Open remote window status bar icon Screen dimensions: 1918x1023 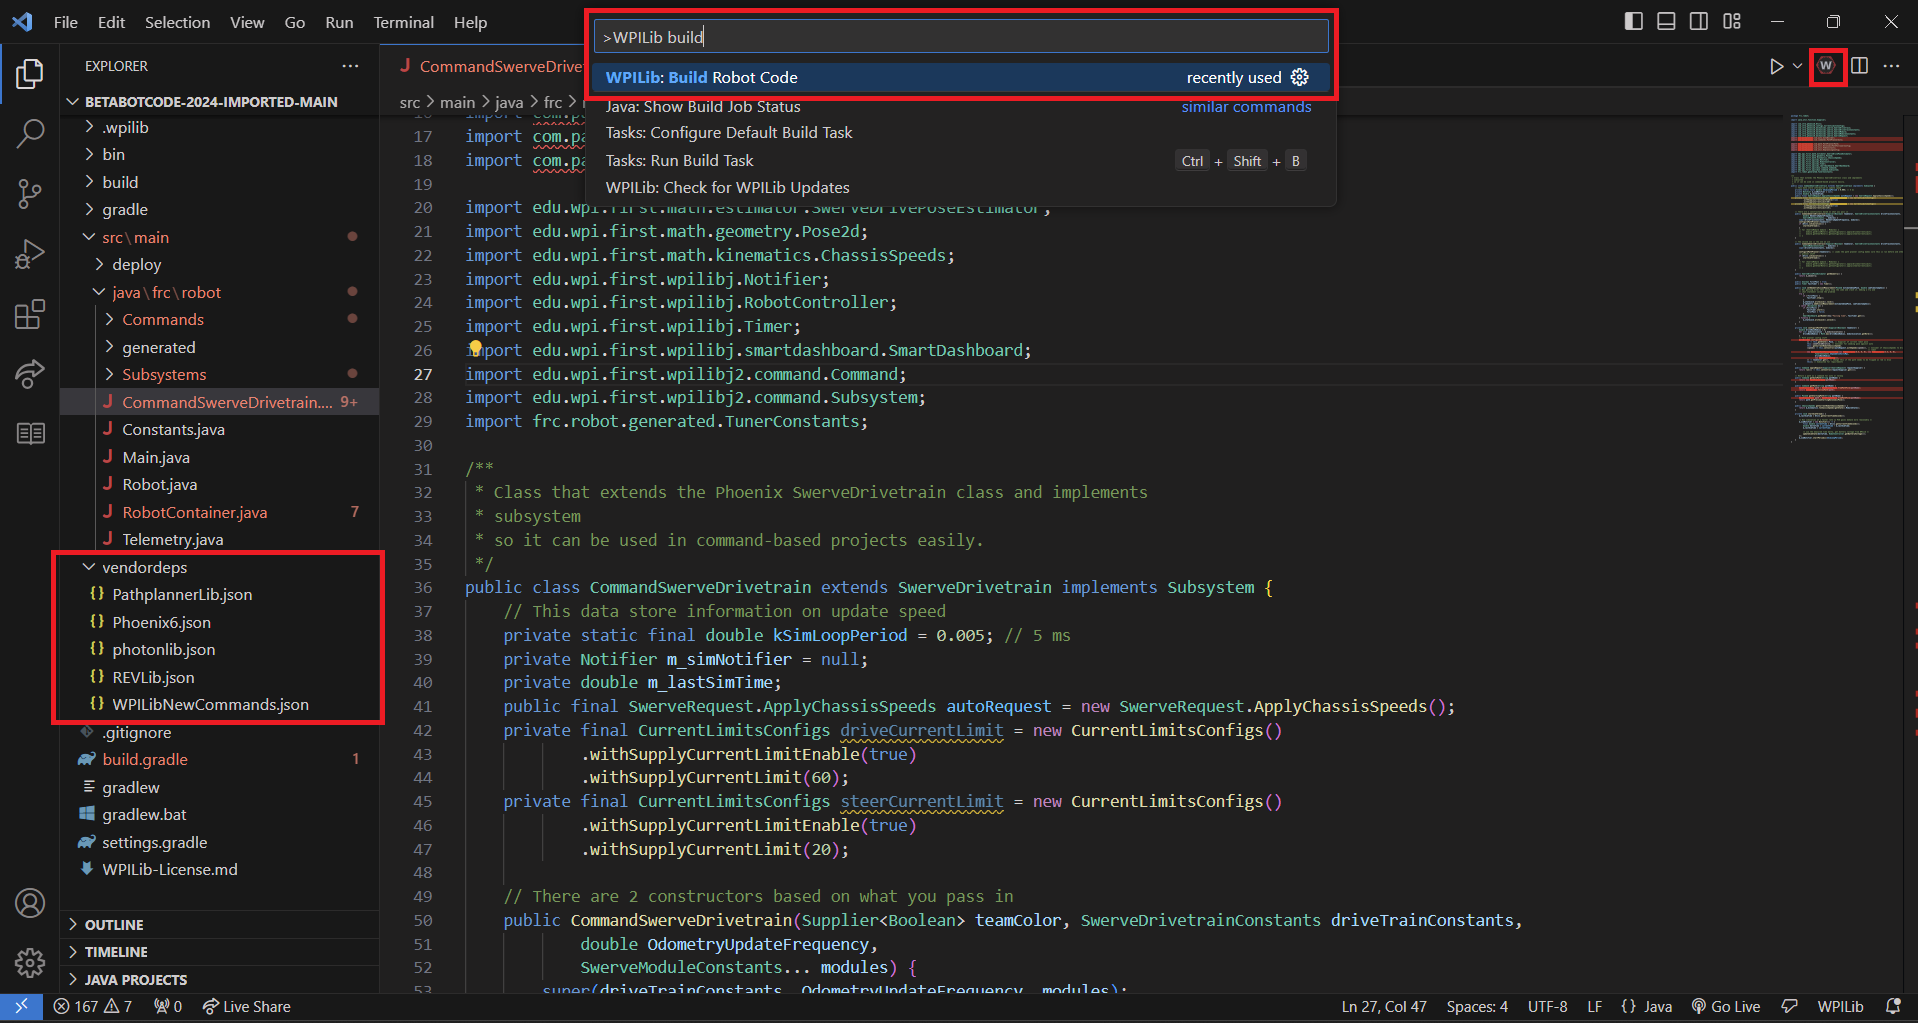pyautogui.click(x=21, y=1007)
